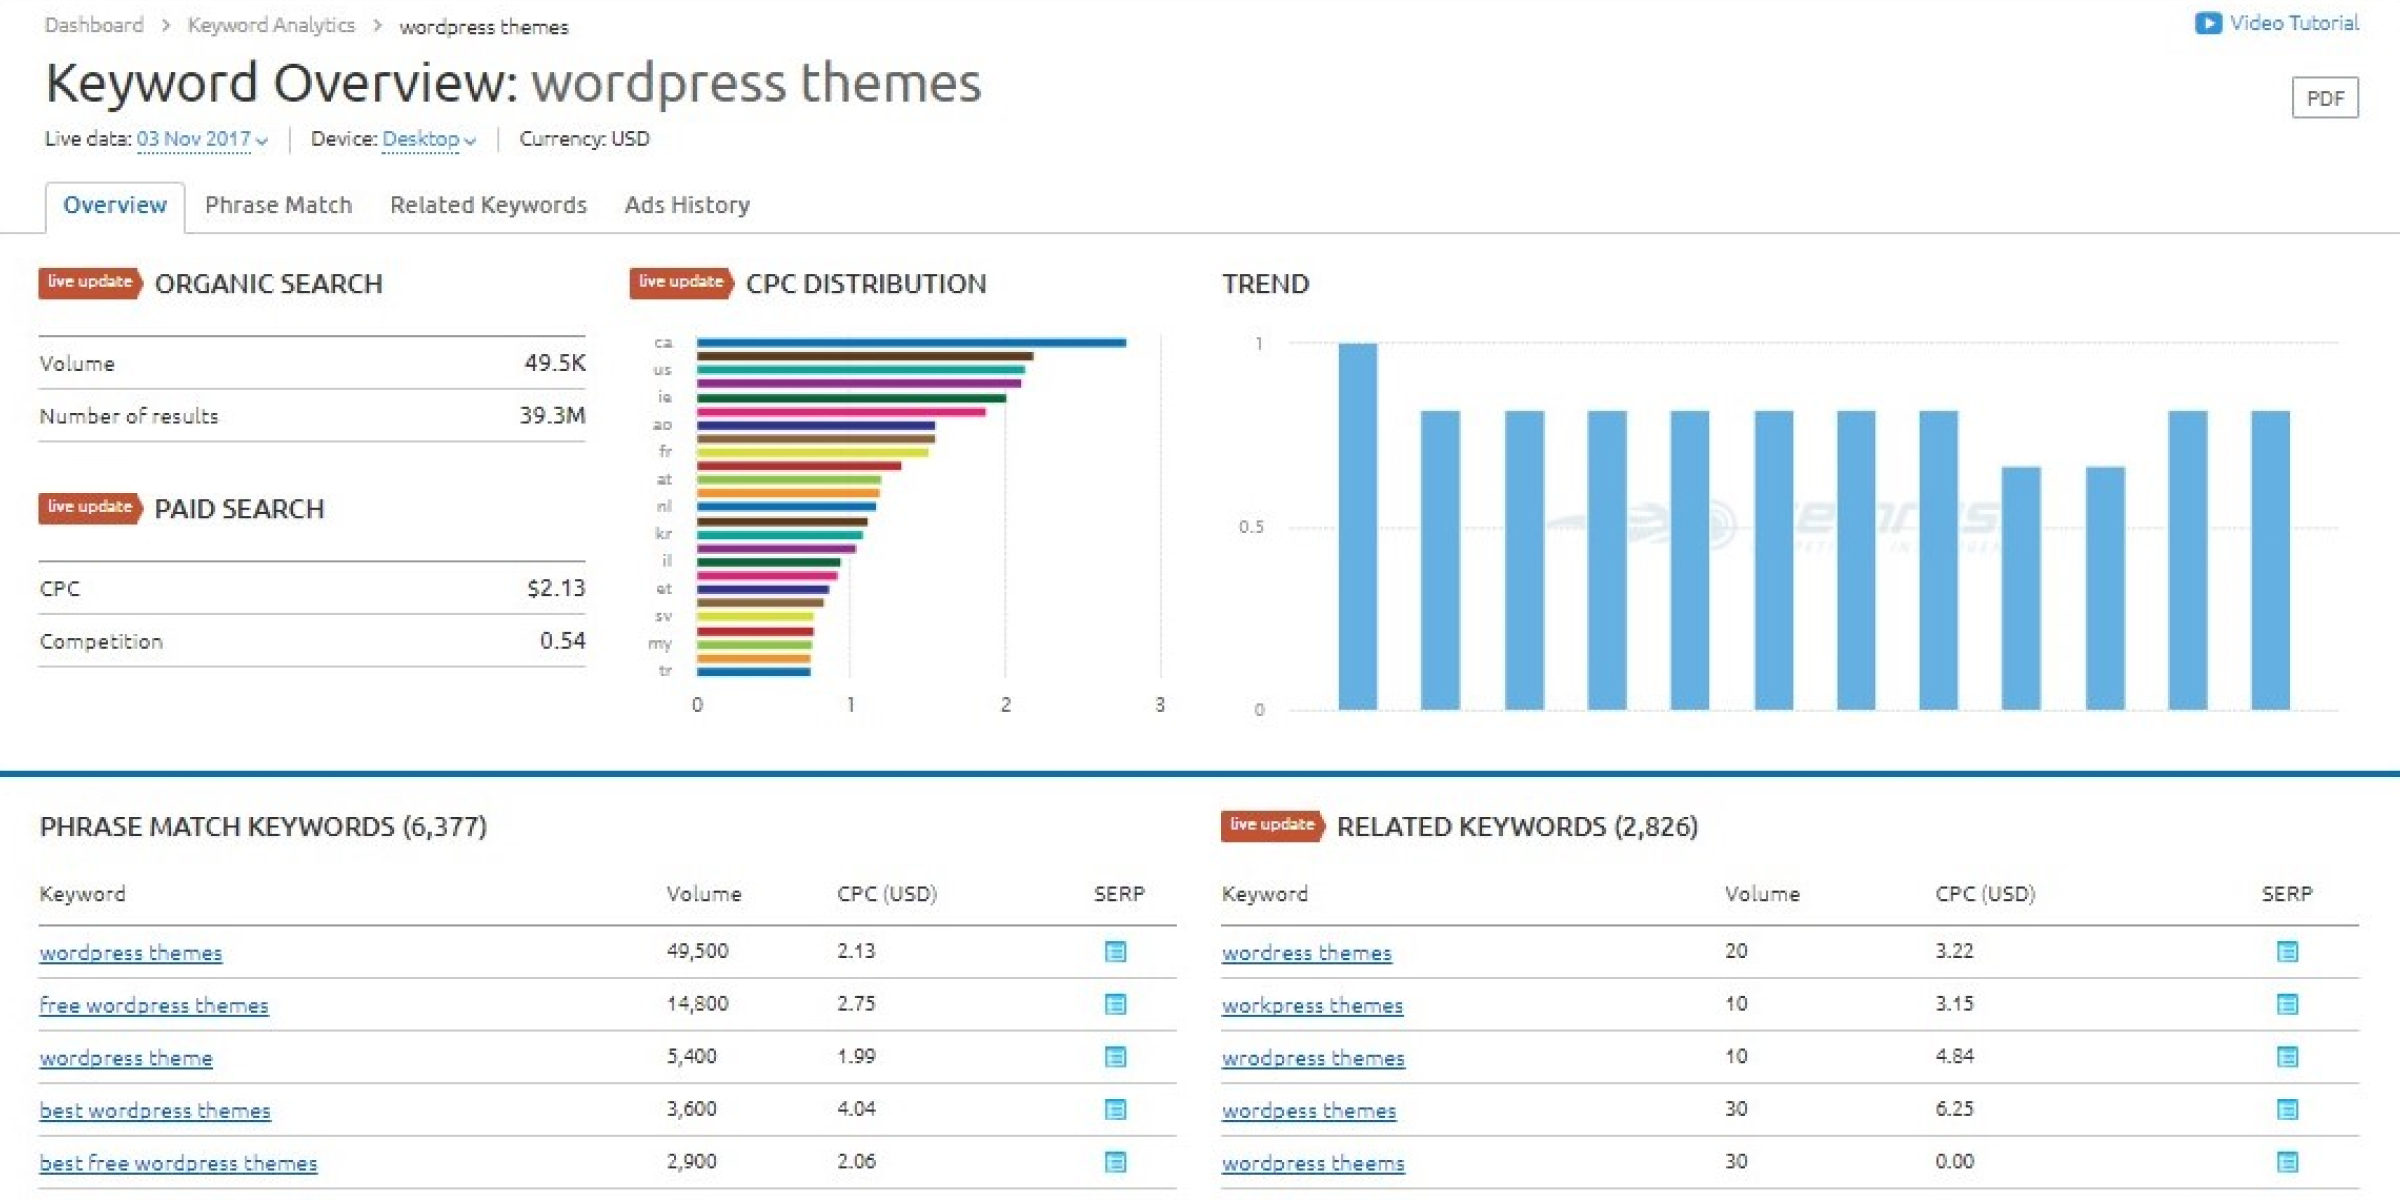
Task: Open SERP snapshot for wrodpress themes
Action: point(2287,1057)
